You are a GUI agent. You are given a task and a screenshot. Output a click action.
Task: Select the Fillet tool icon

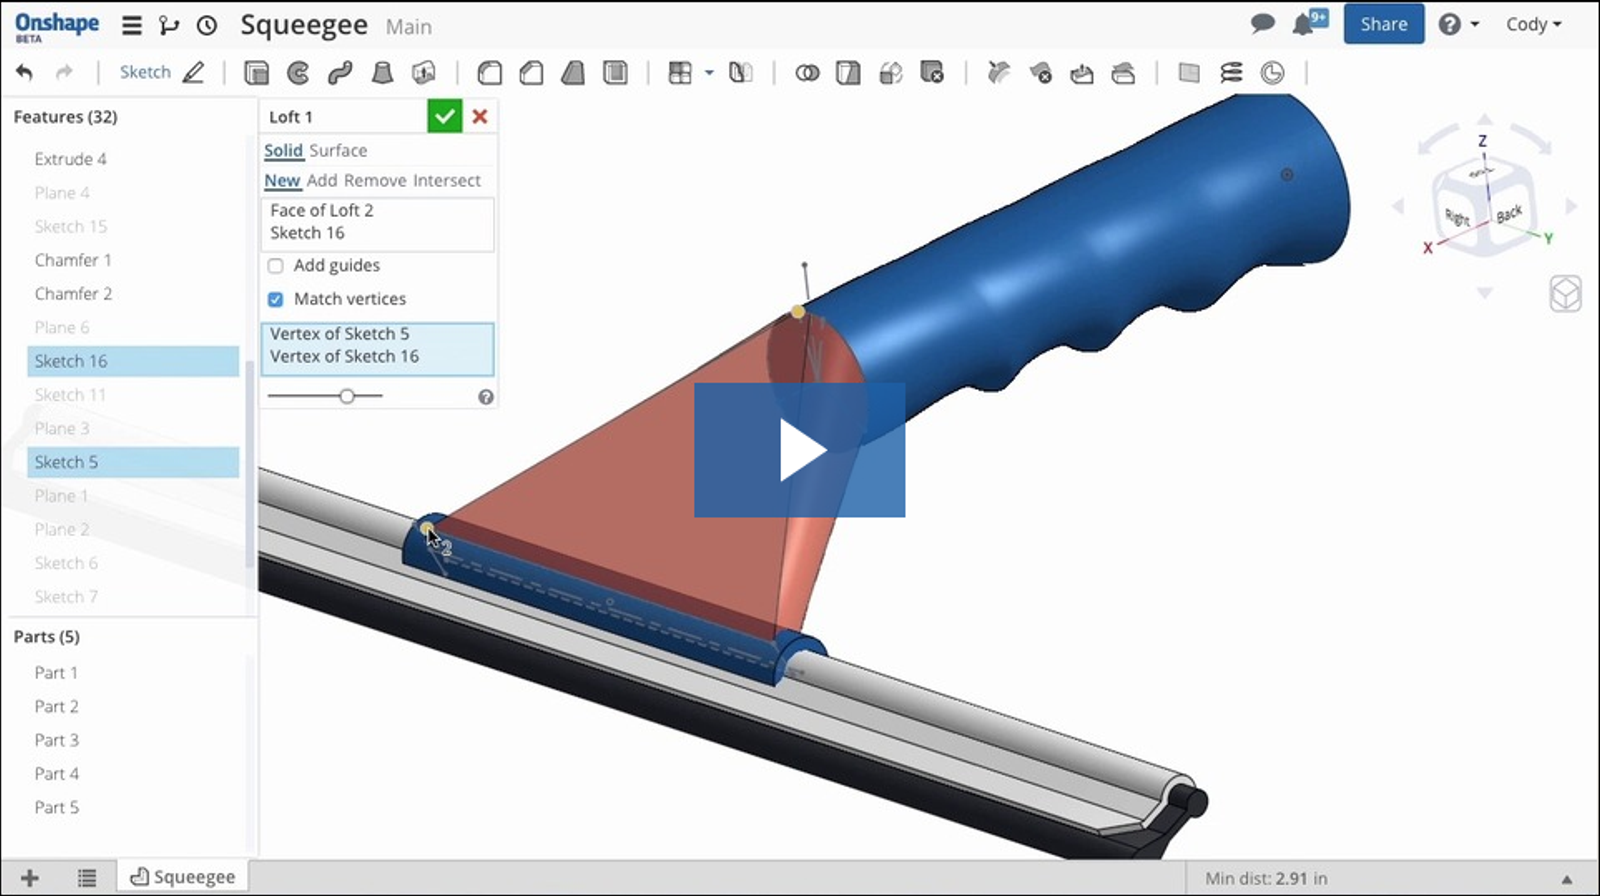point(489,72)
